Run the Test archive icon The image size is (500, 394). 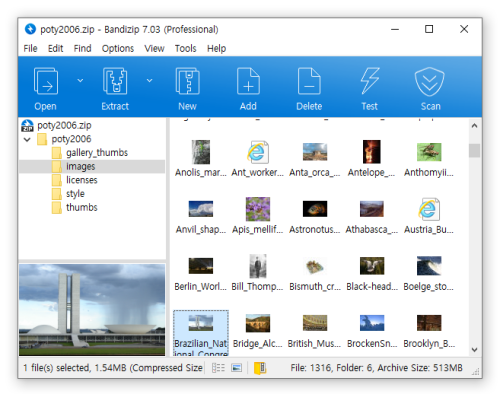coord(370,81)
